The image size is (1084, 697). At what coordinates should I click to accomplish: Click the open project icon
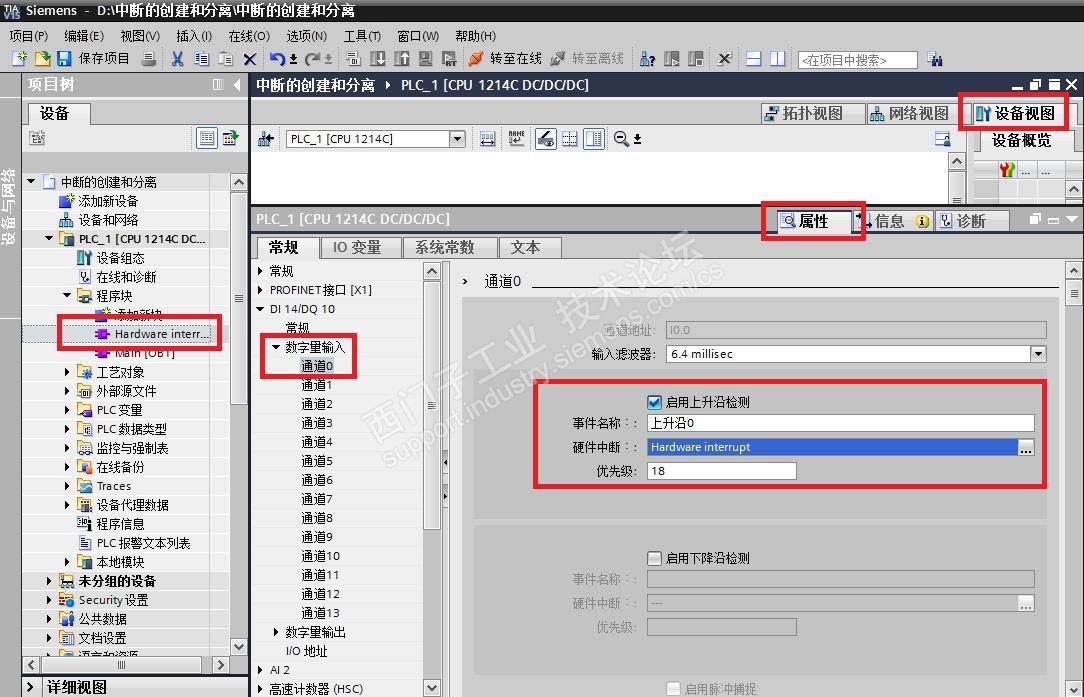[x=42, y=59]
